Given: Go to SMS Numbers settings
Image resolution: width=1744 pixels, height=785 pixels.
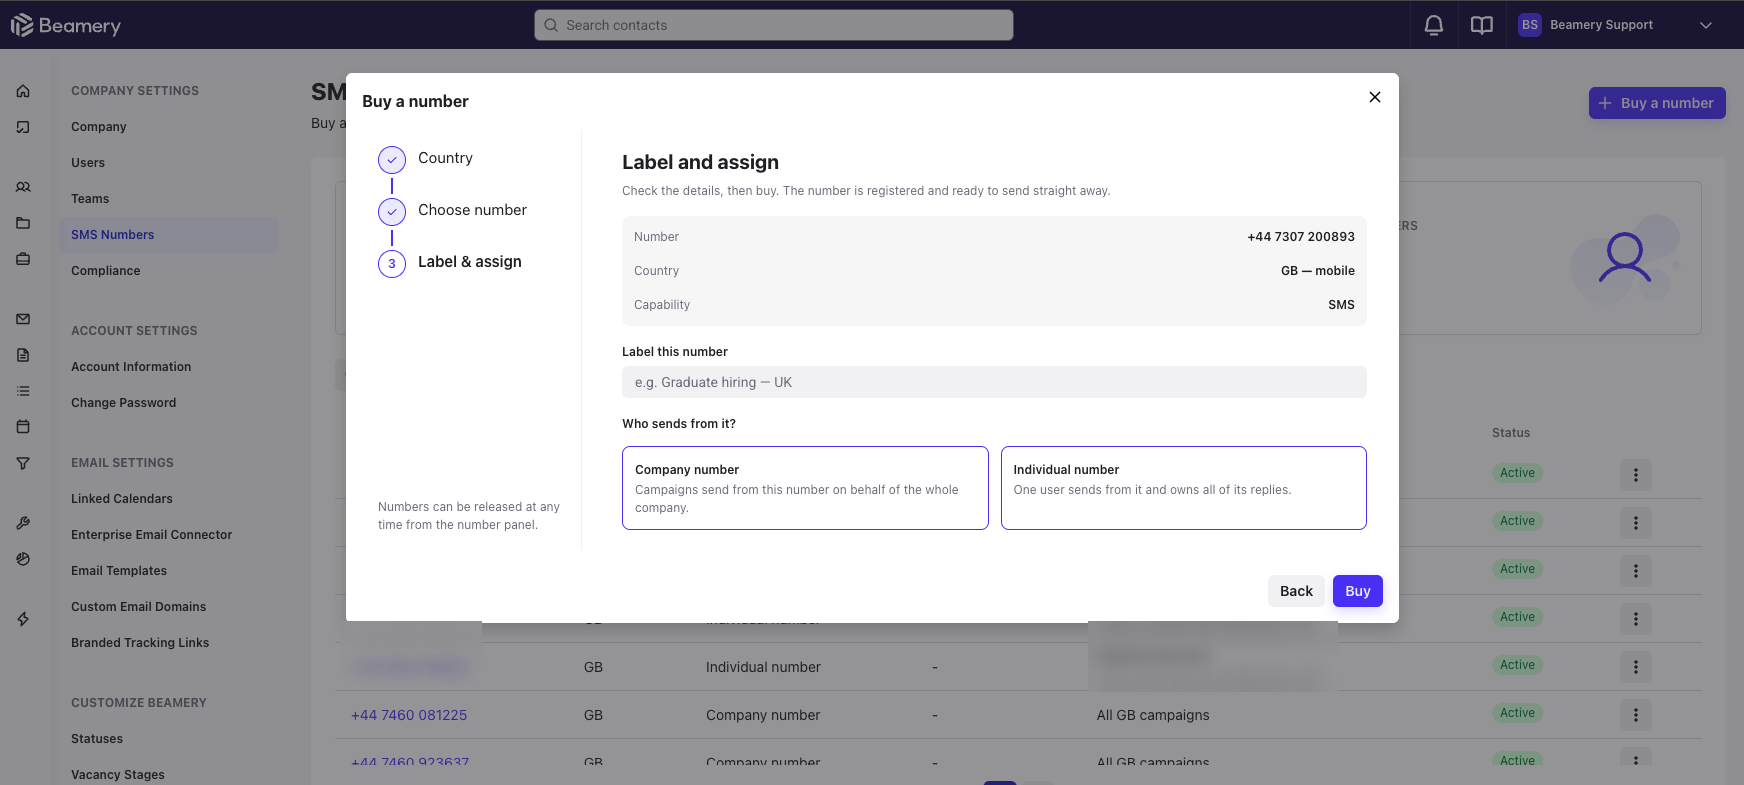Looking at the screenshot, I should [x=168, y=235].
